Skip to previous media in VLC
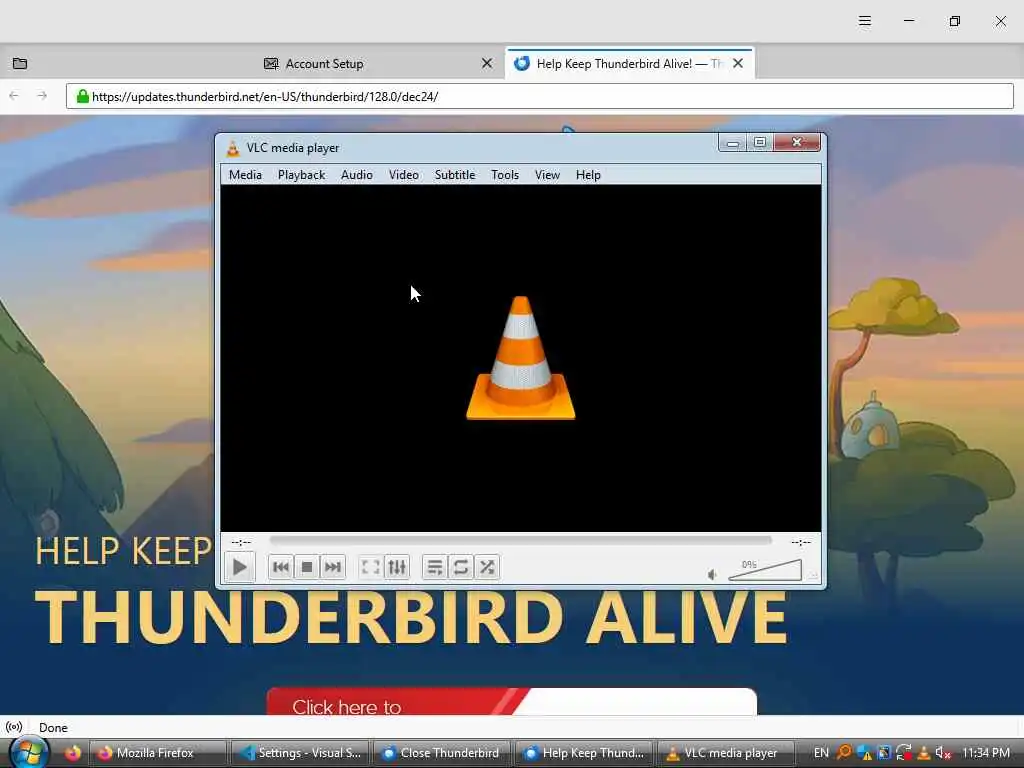Viewport: 1024px width, 768px height. point(281,568)
